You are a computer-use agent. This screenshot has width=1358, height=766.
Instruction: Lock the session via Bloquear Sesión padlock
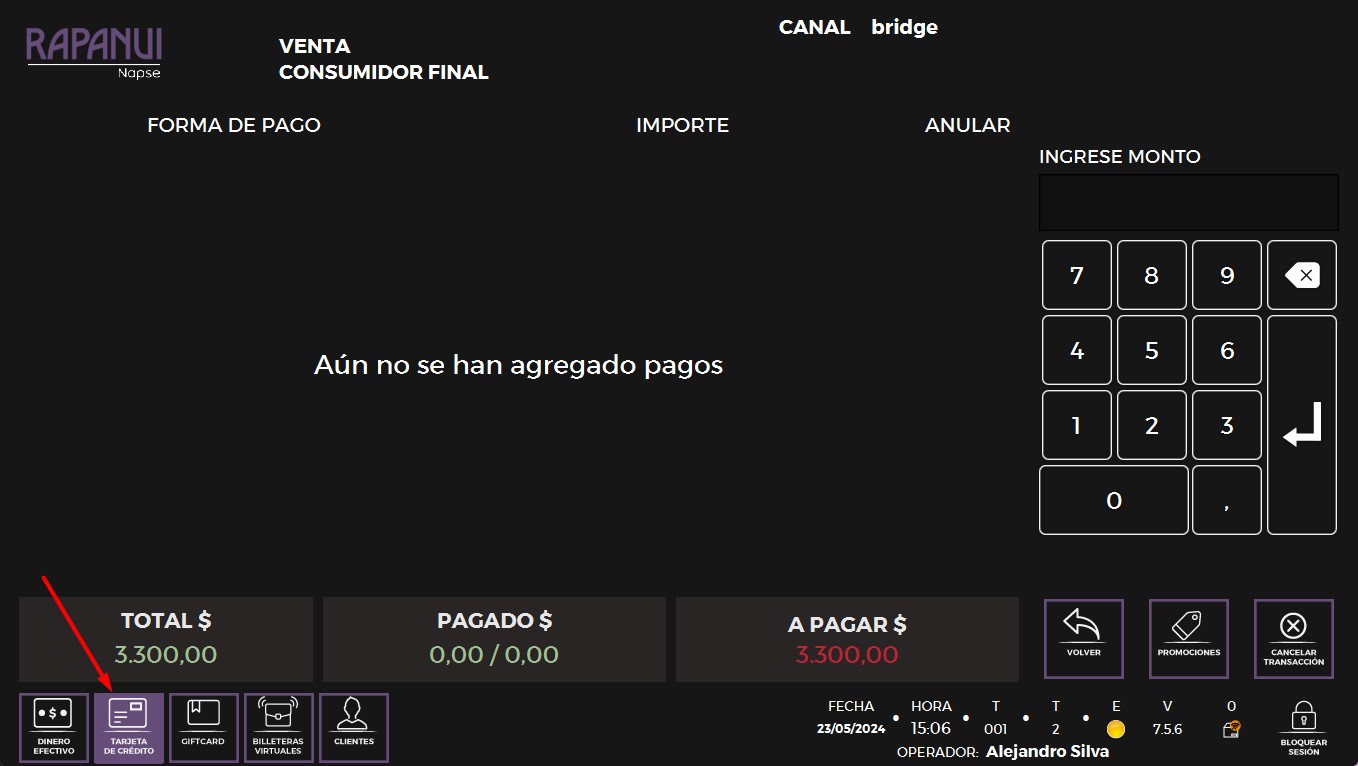coord(1302,727)
